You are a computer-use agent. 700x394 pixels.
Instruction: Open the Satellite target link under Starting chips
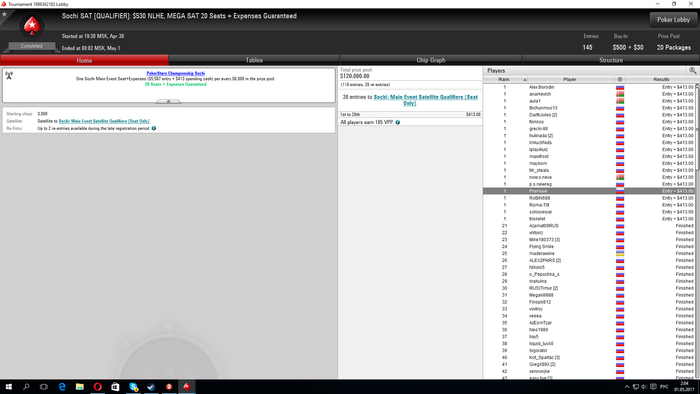[x=104, y=121]
